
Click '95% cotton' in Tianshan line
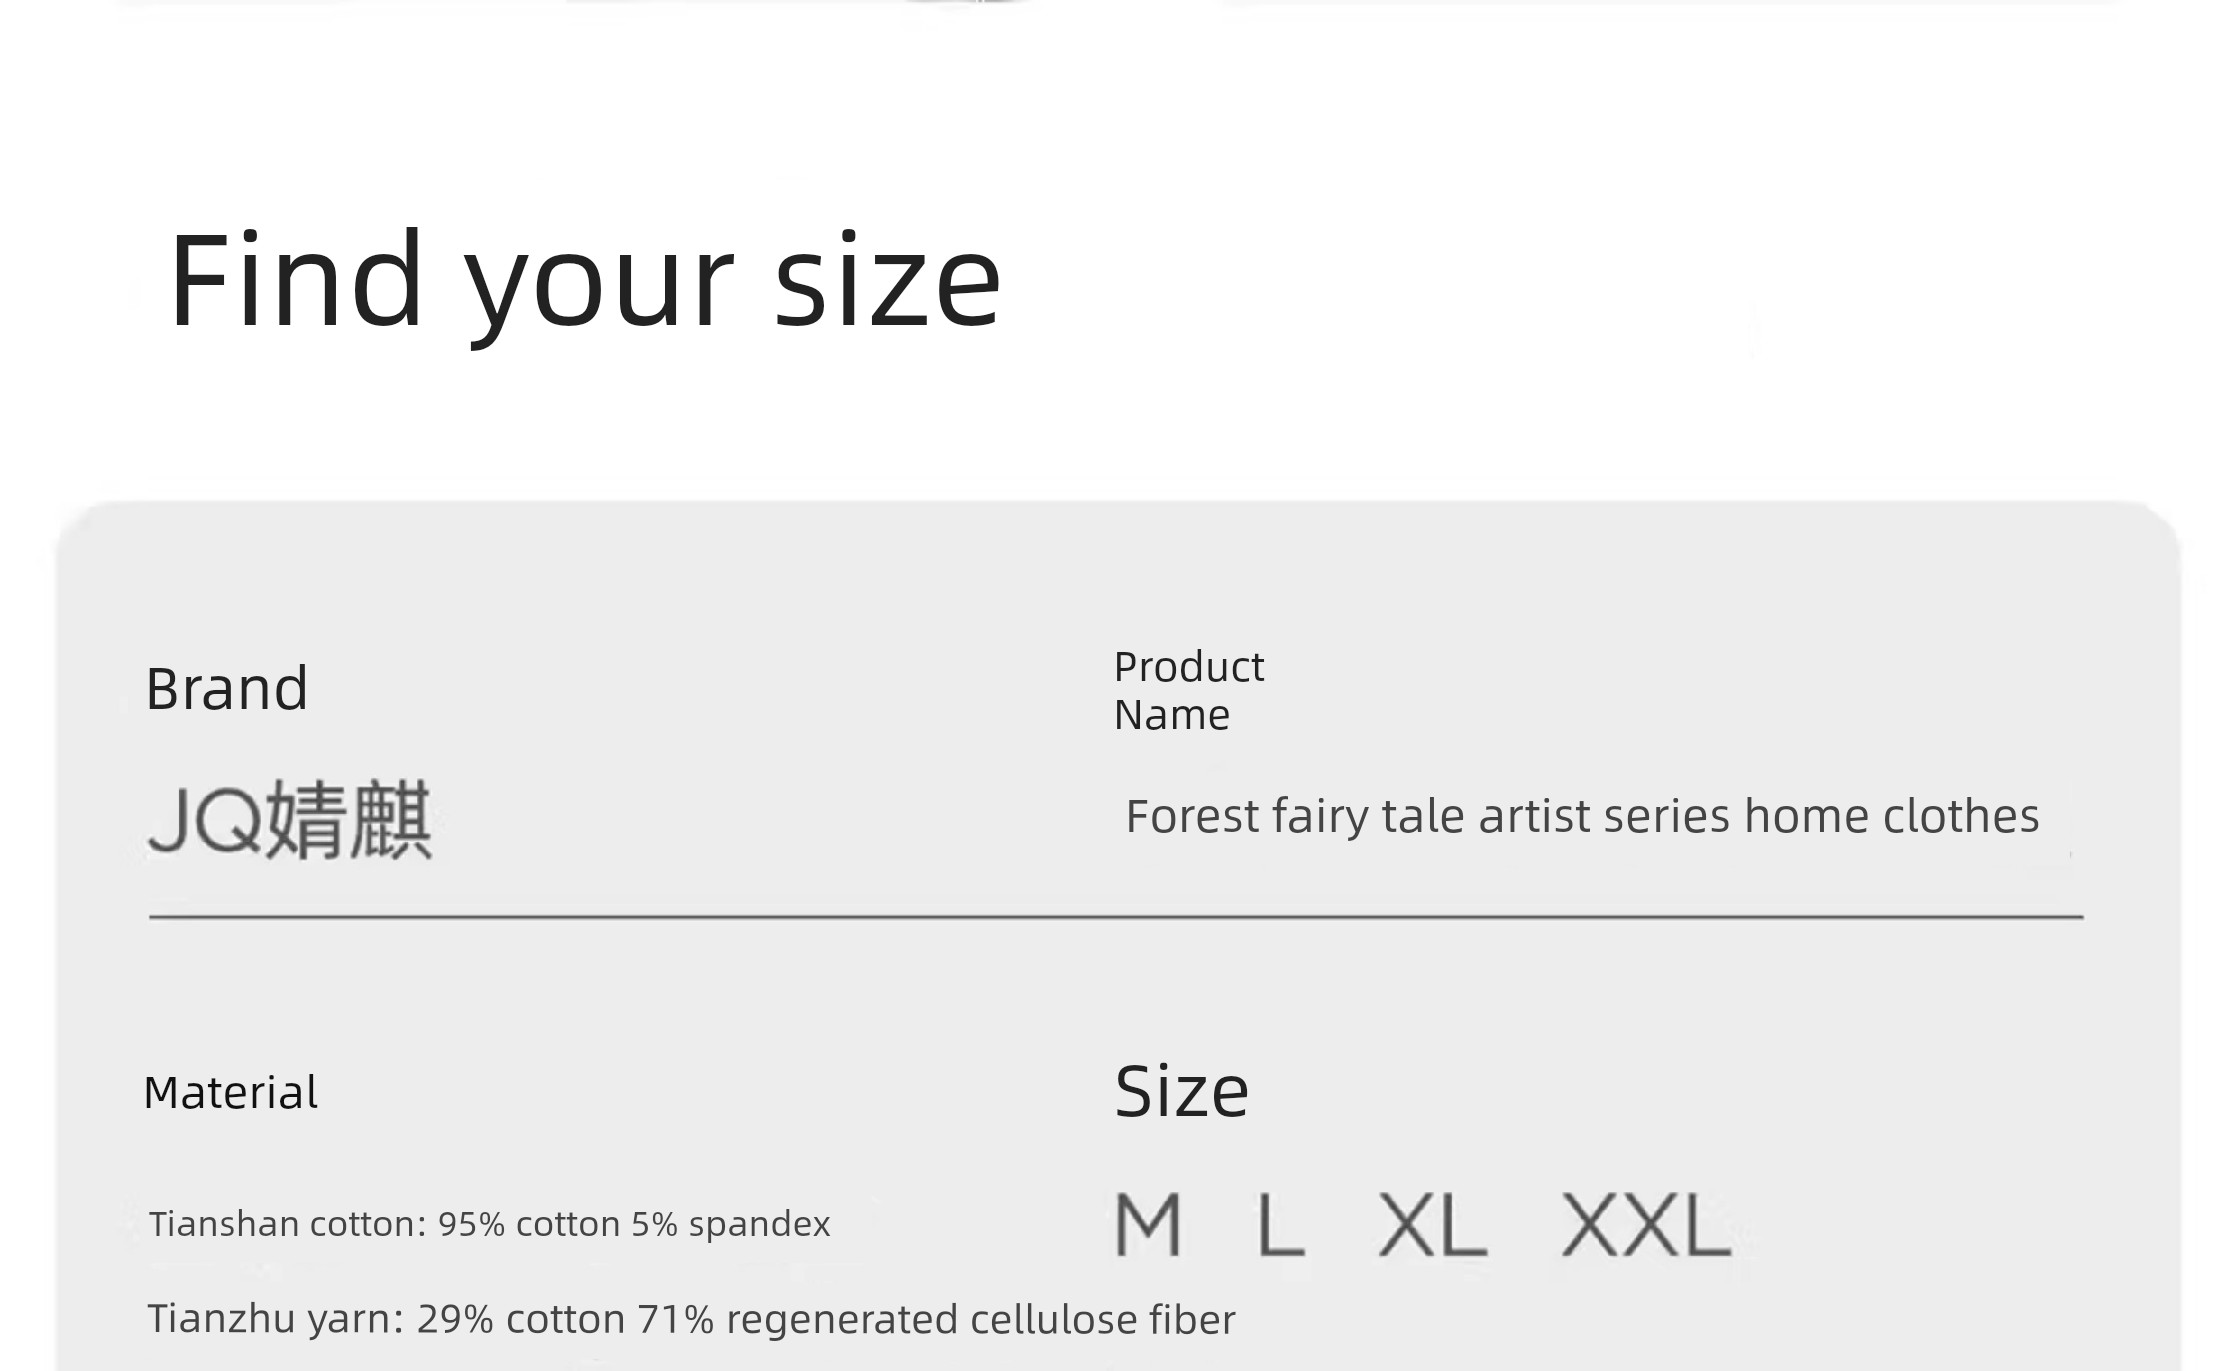530,1224
